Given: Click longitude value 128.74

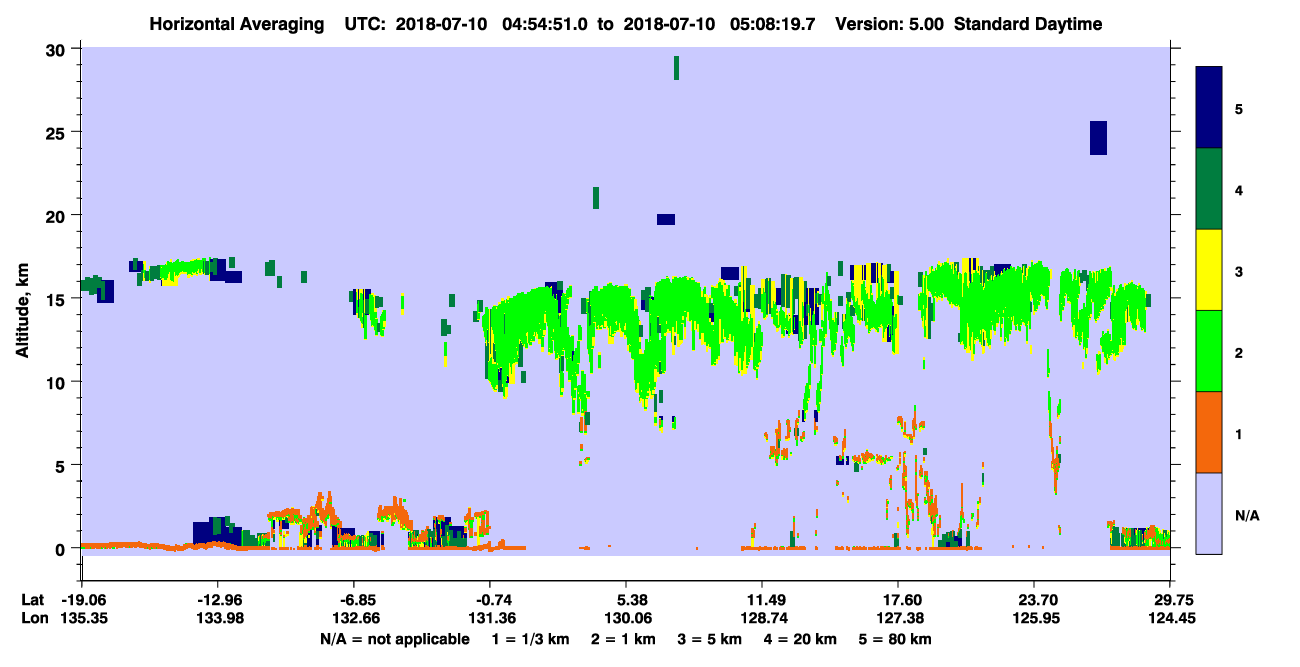Looking at the screenshot, I should click(762, 618).
